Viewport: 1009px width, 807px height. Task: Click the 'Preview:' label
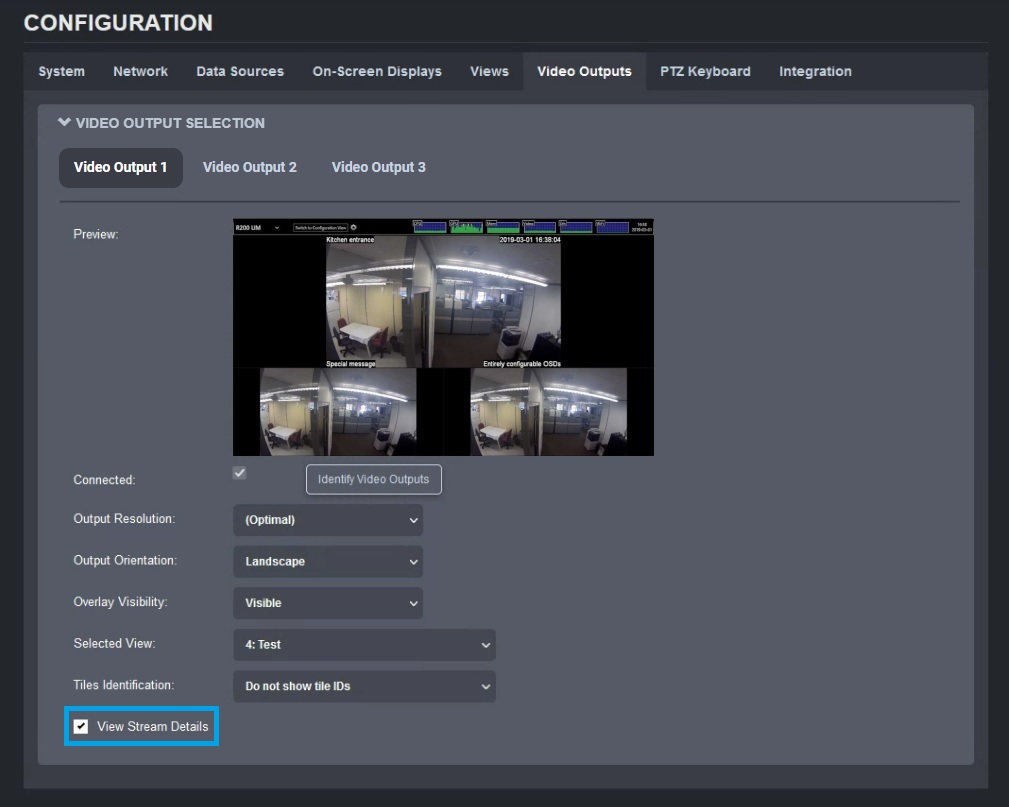96,234
